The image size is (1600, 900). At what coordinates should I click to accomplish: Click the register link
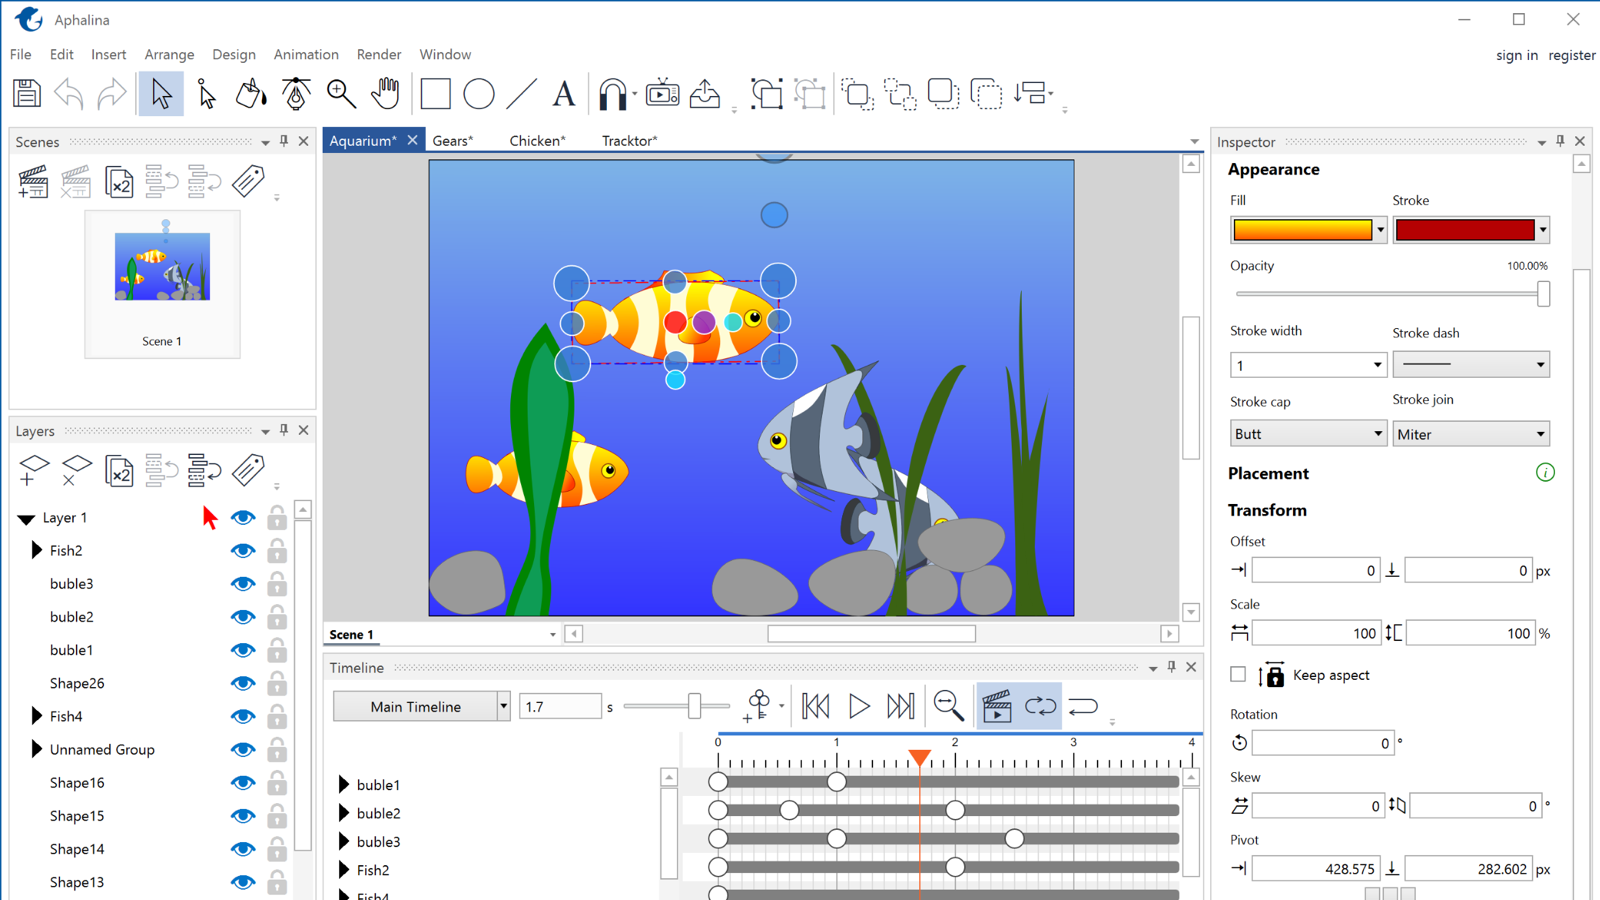point(1572,55)
